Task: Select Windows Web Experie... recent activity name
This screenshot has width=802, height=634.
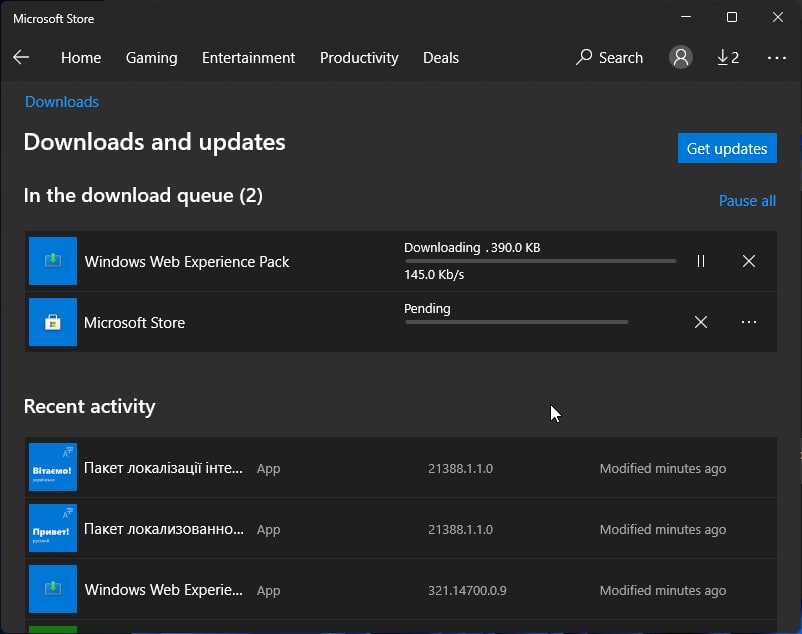Action: pyautogui.click(x=164, y=590)
